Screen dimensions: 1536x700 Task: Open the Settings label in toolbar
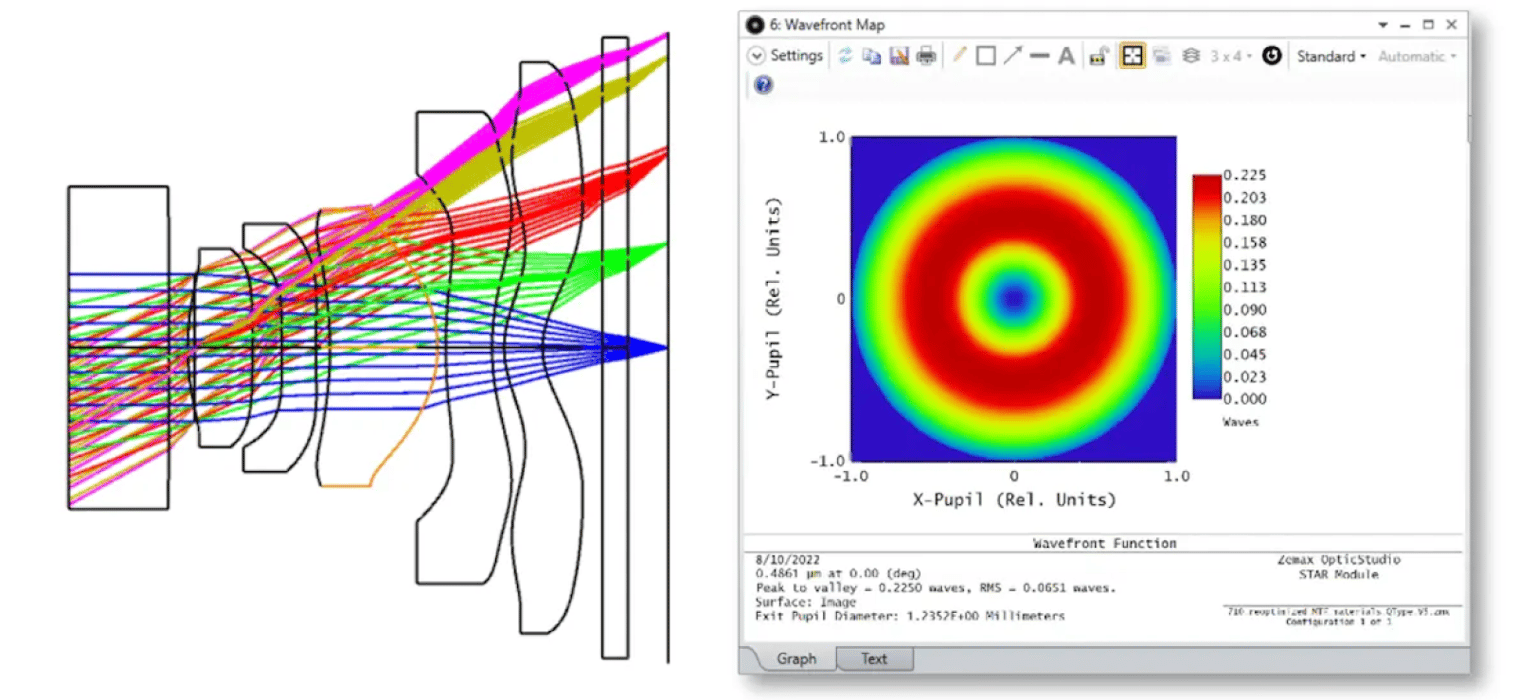797,56
